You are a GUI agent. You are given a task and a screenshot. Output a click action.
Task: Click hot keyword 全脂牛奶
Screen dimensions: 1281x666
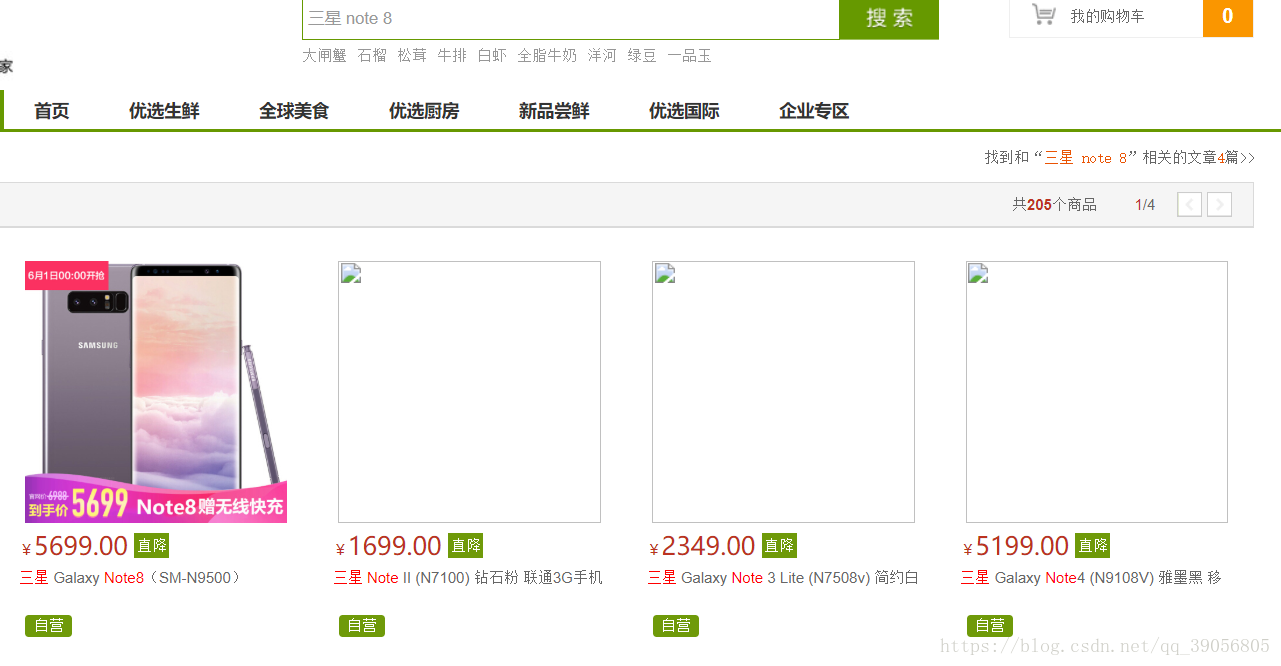(547, 56)
